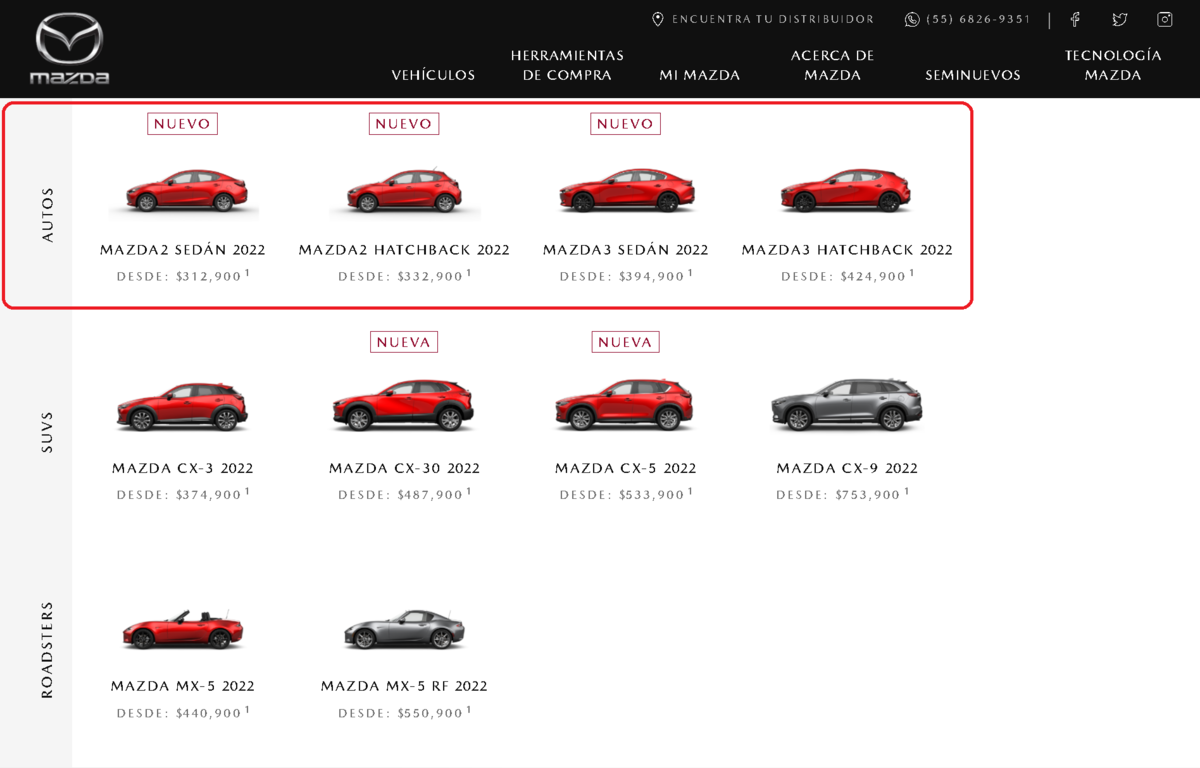The image size is (1200, 768).
Task: Open Mazda's Facebook page icon
Action: pos(1075,20)
